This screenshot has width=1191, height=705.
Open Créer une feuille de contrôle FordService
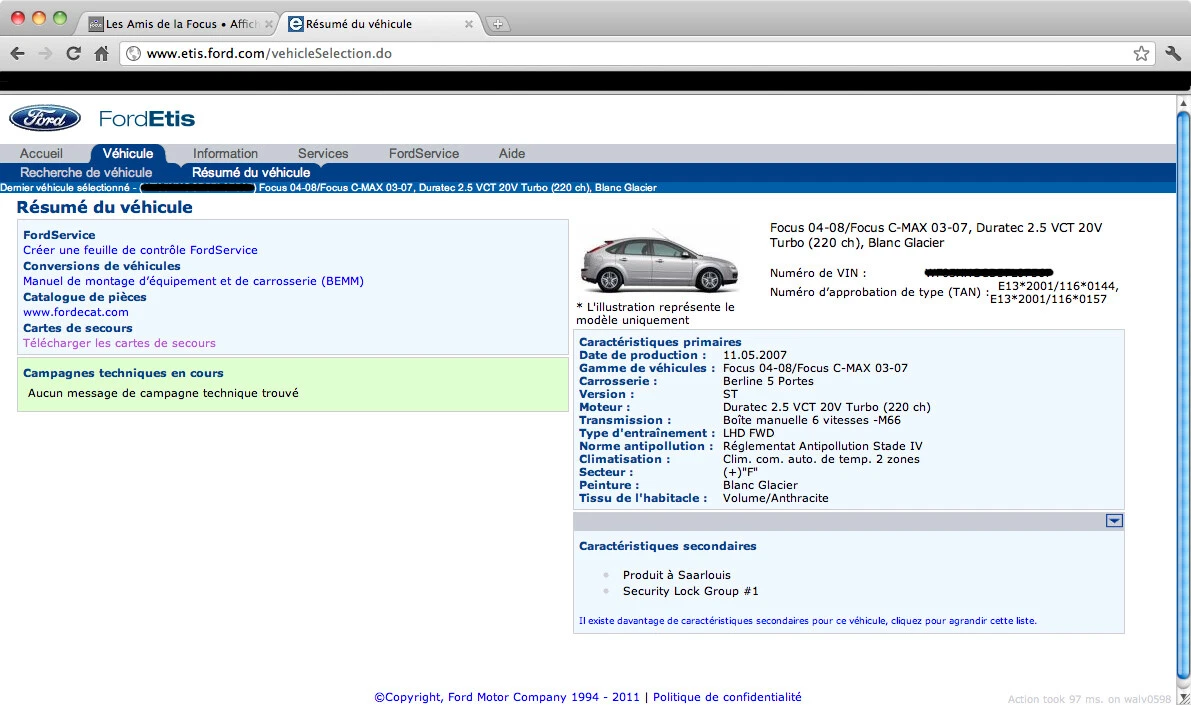[x=140, y=250]
